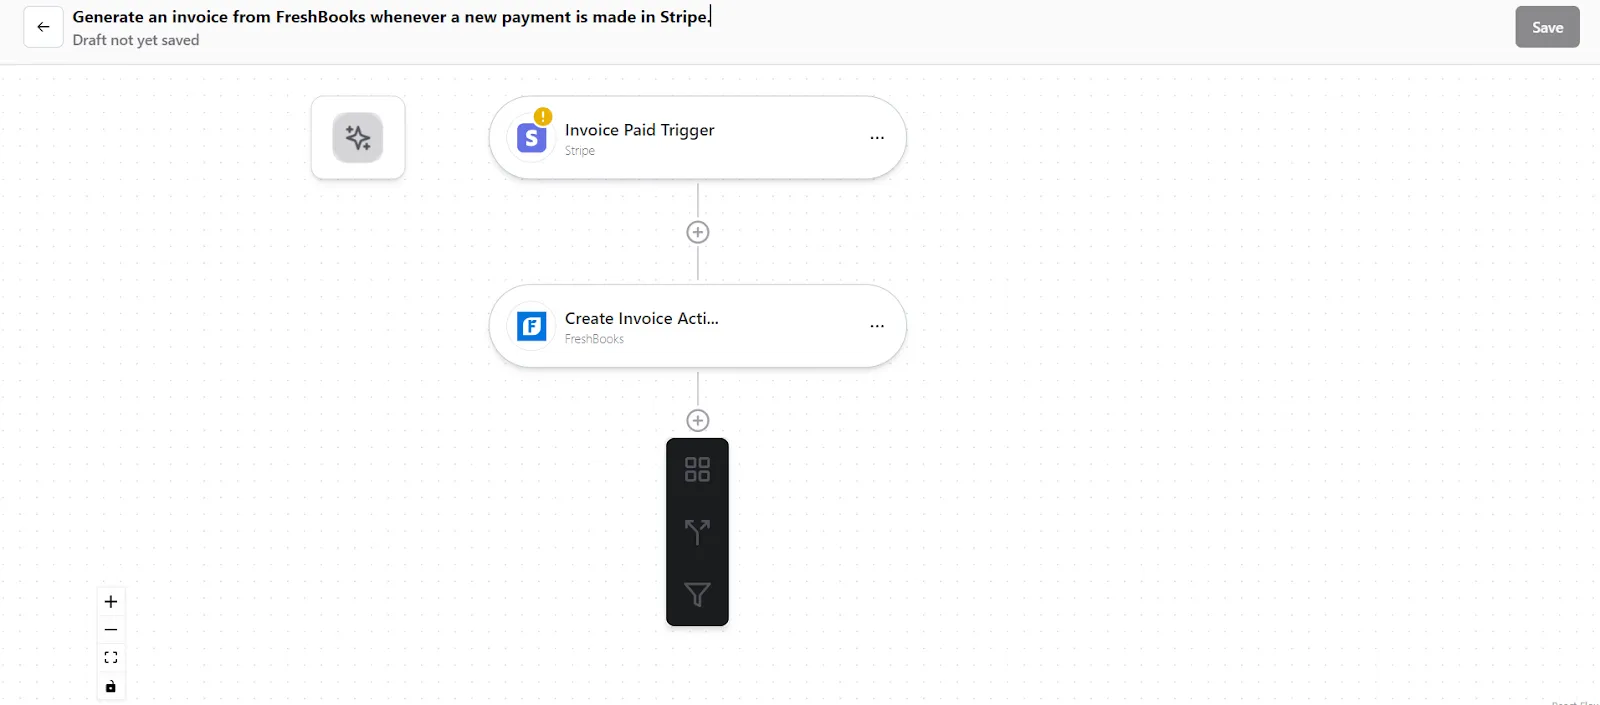Viewport: 1600px width, 705px height.
Task: Zoom out of the canvas
Action: pyautogui.click(x=111, y=630)
